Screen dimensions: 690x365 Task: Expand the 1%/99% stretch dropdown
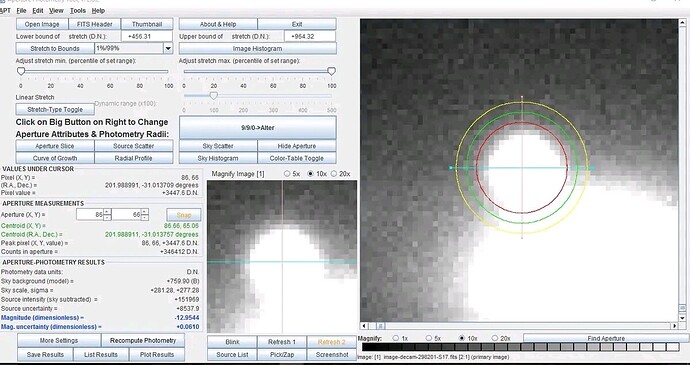168,48
